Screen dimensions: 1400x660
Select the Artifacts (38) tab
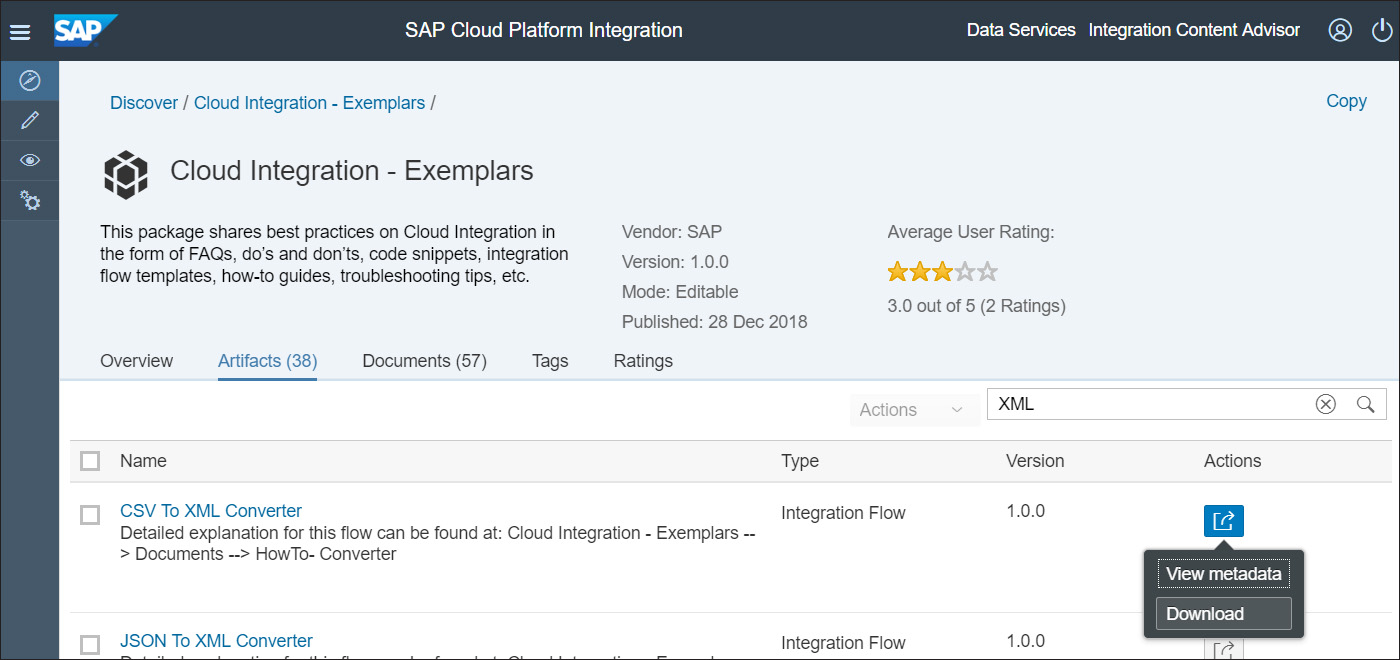click(x=267, y=361)
